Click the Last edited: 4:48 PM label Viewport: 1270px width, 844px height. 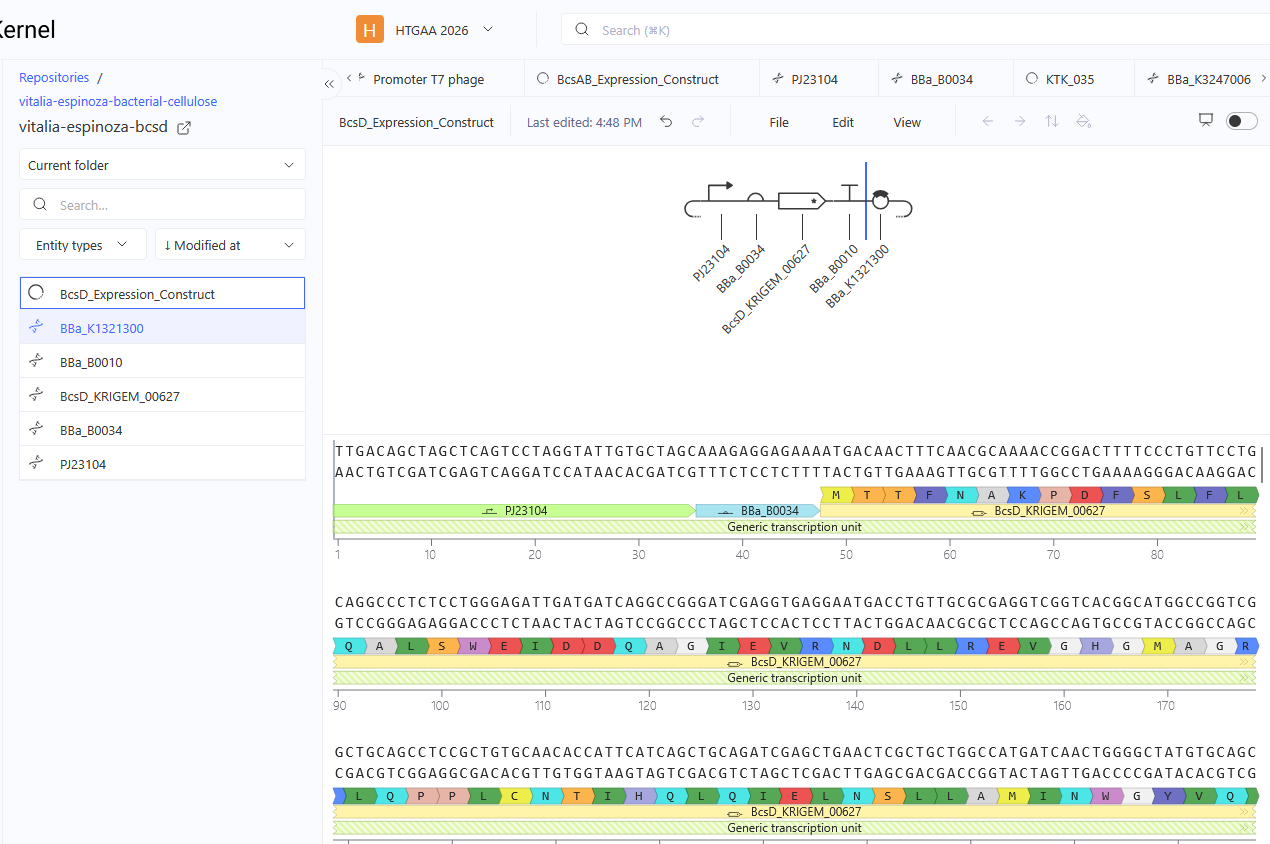point(584,122)
